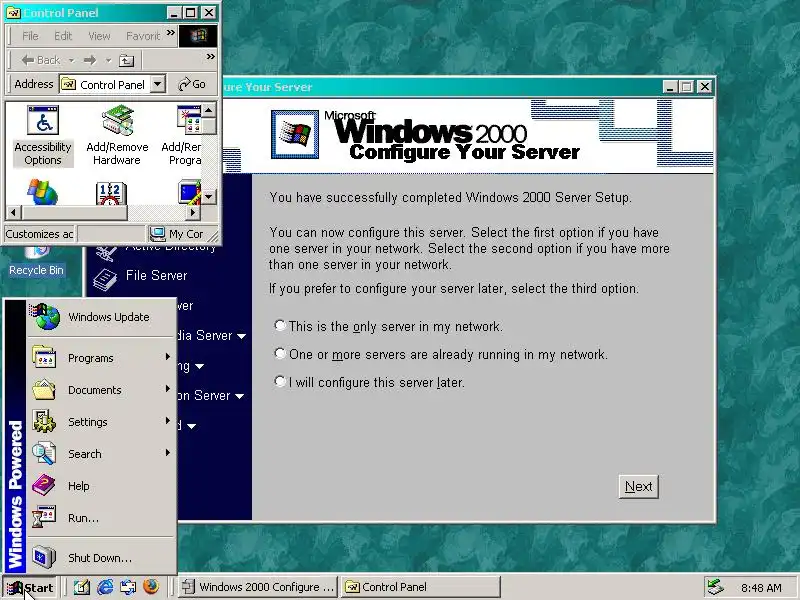800x600 pixels.
Task: Click the Search magnifier icon in Start menu
Action: point(44,454)
